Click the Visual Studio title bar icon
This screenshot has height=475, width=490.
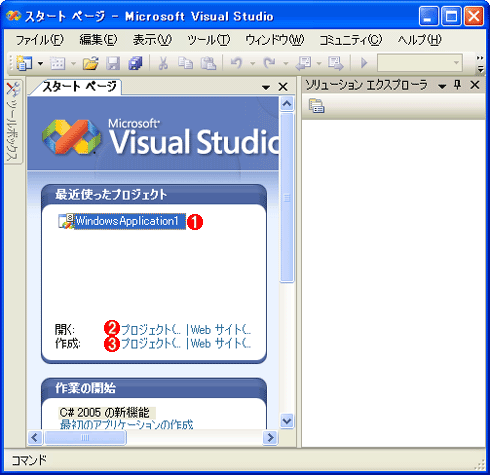click(13, 16)
